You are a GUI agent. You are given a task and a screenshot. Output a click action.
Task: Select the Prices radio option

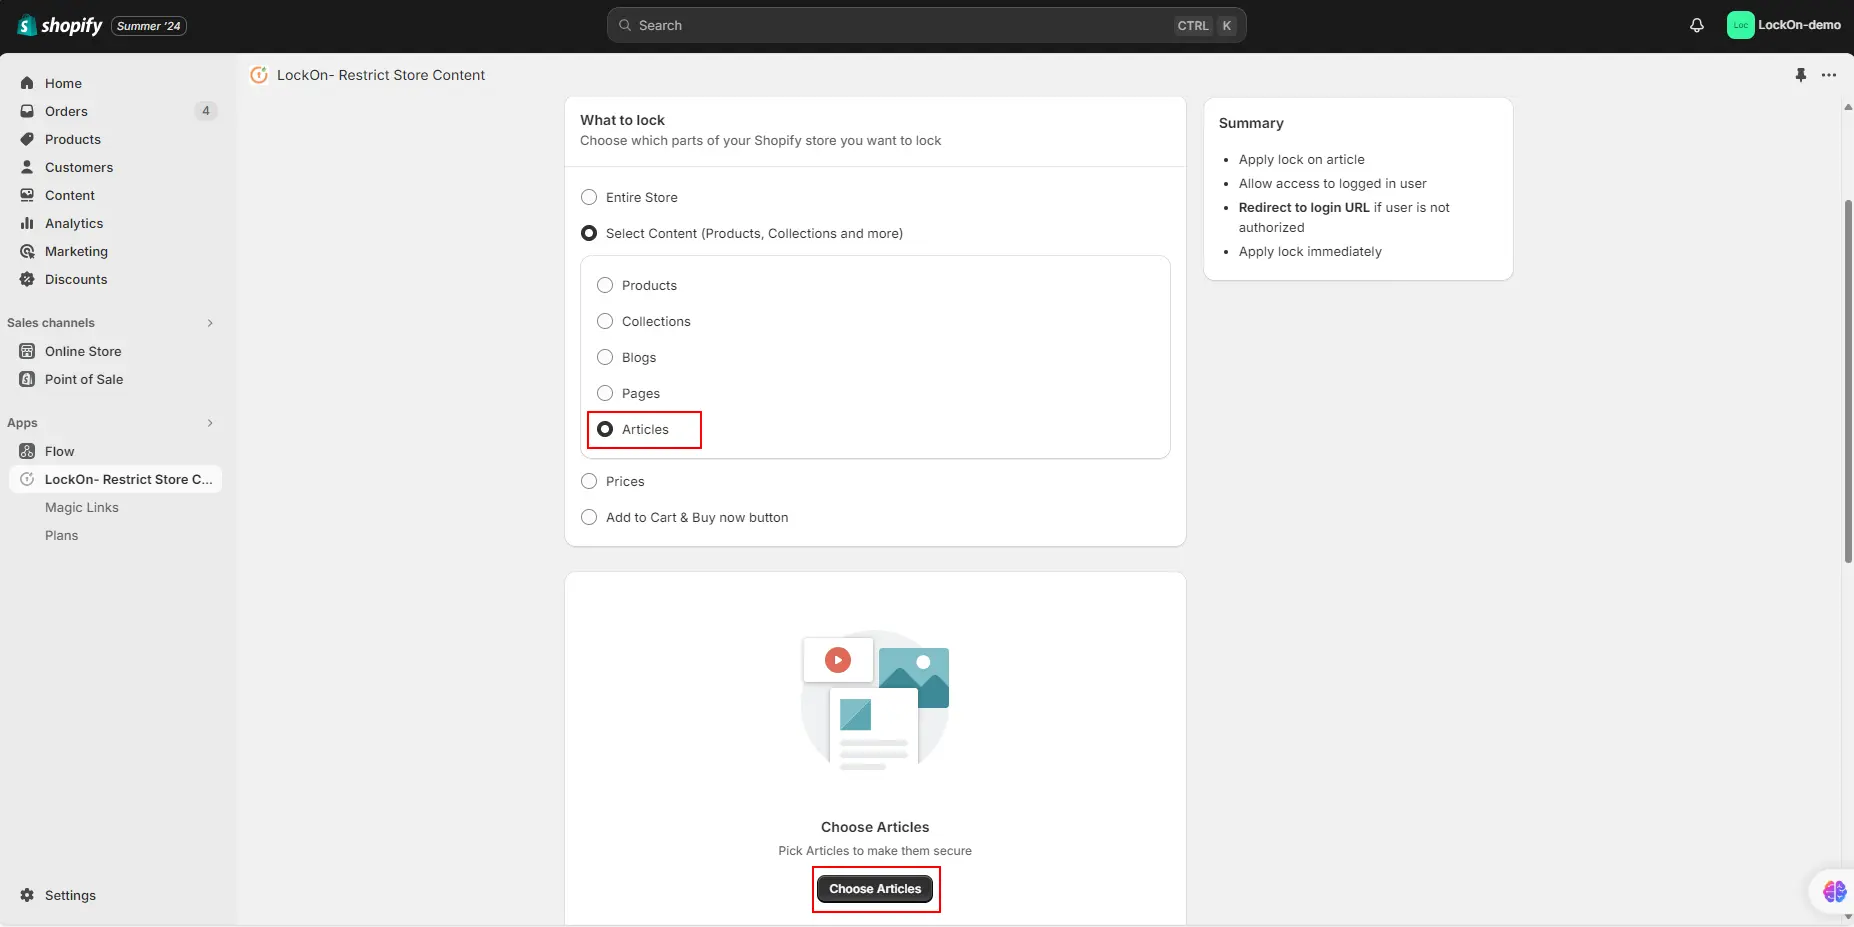pos(589,481)
